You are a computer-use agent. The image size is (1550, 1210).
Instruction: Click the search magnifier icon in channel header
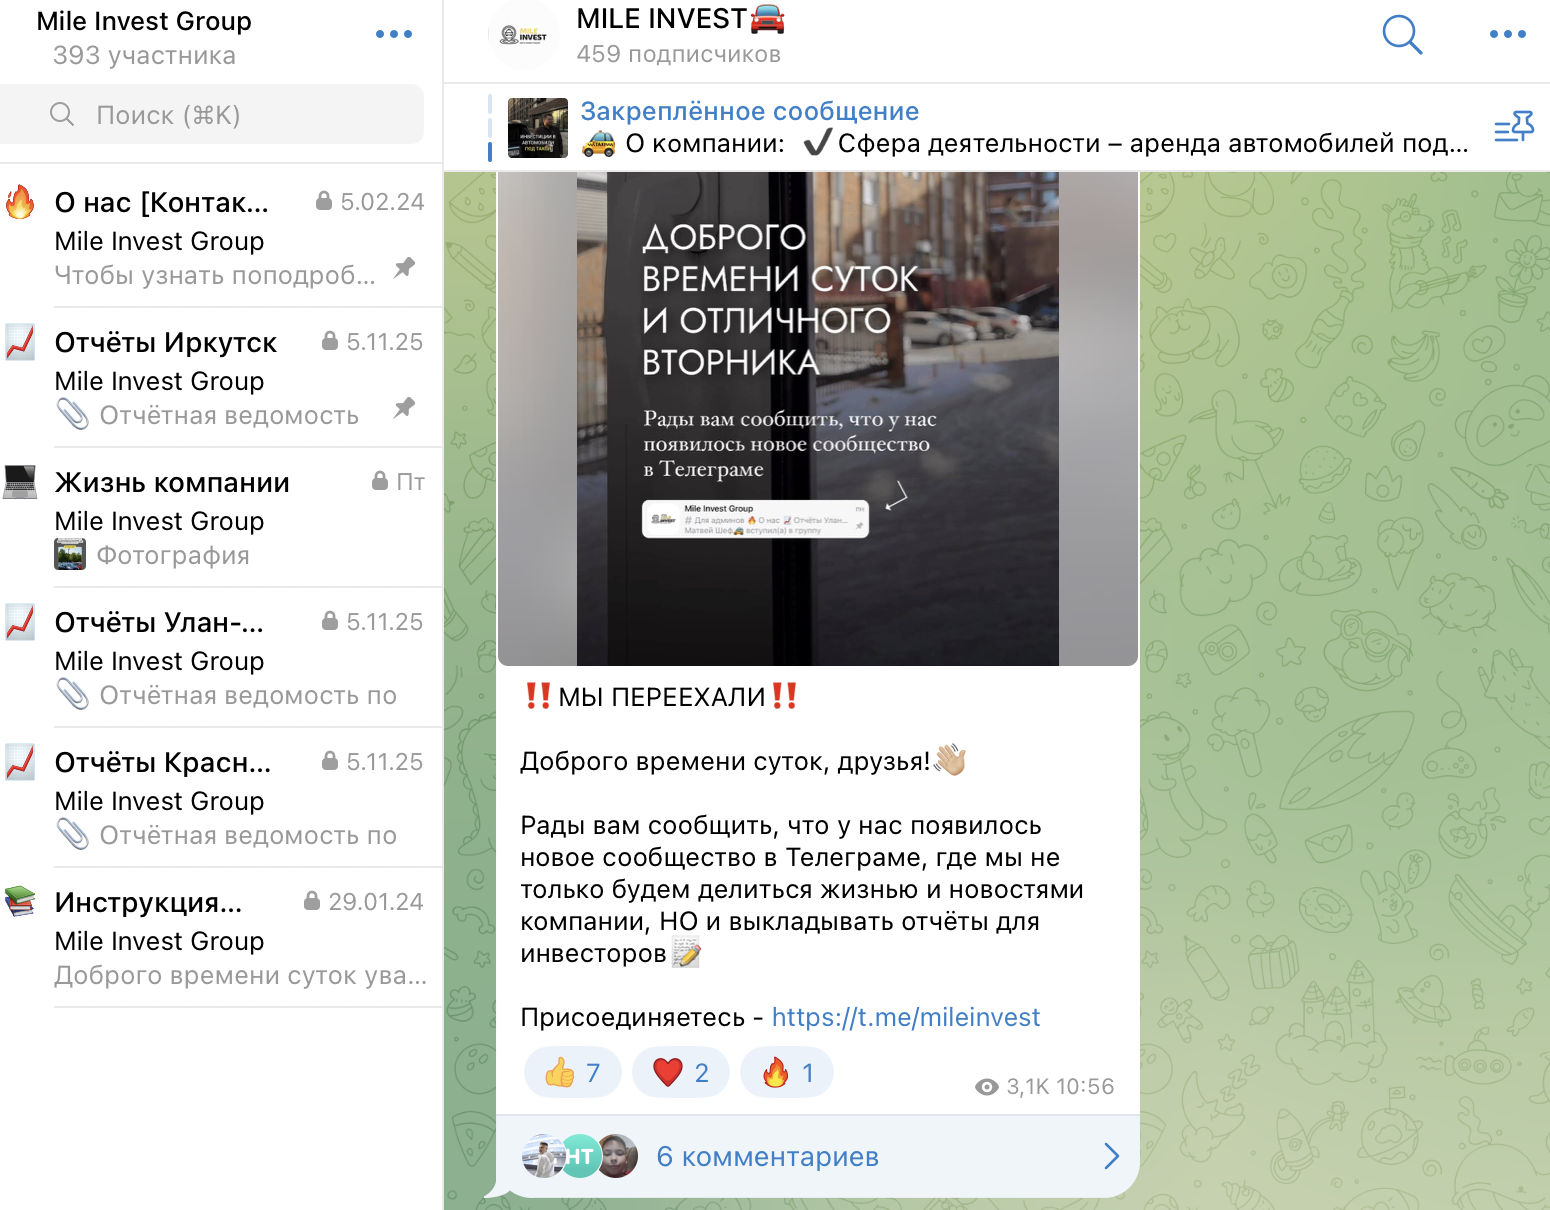pos(1401,35)
